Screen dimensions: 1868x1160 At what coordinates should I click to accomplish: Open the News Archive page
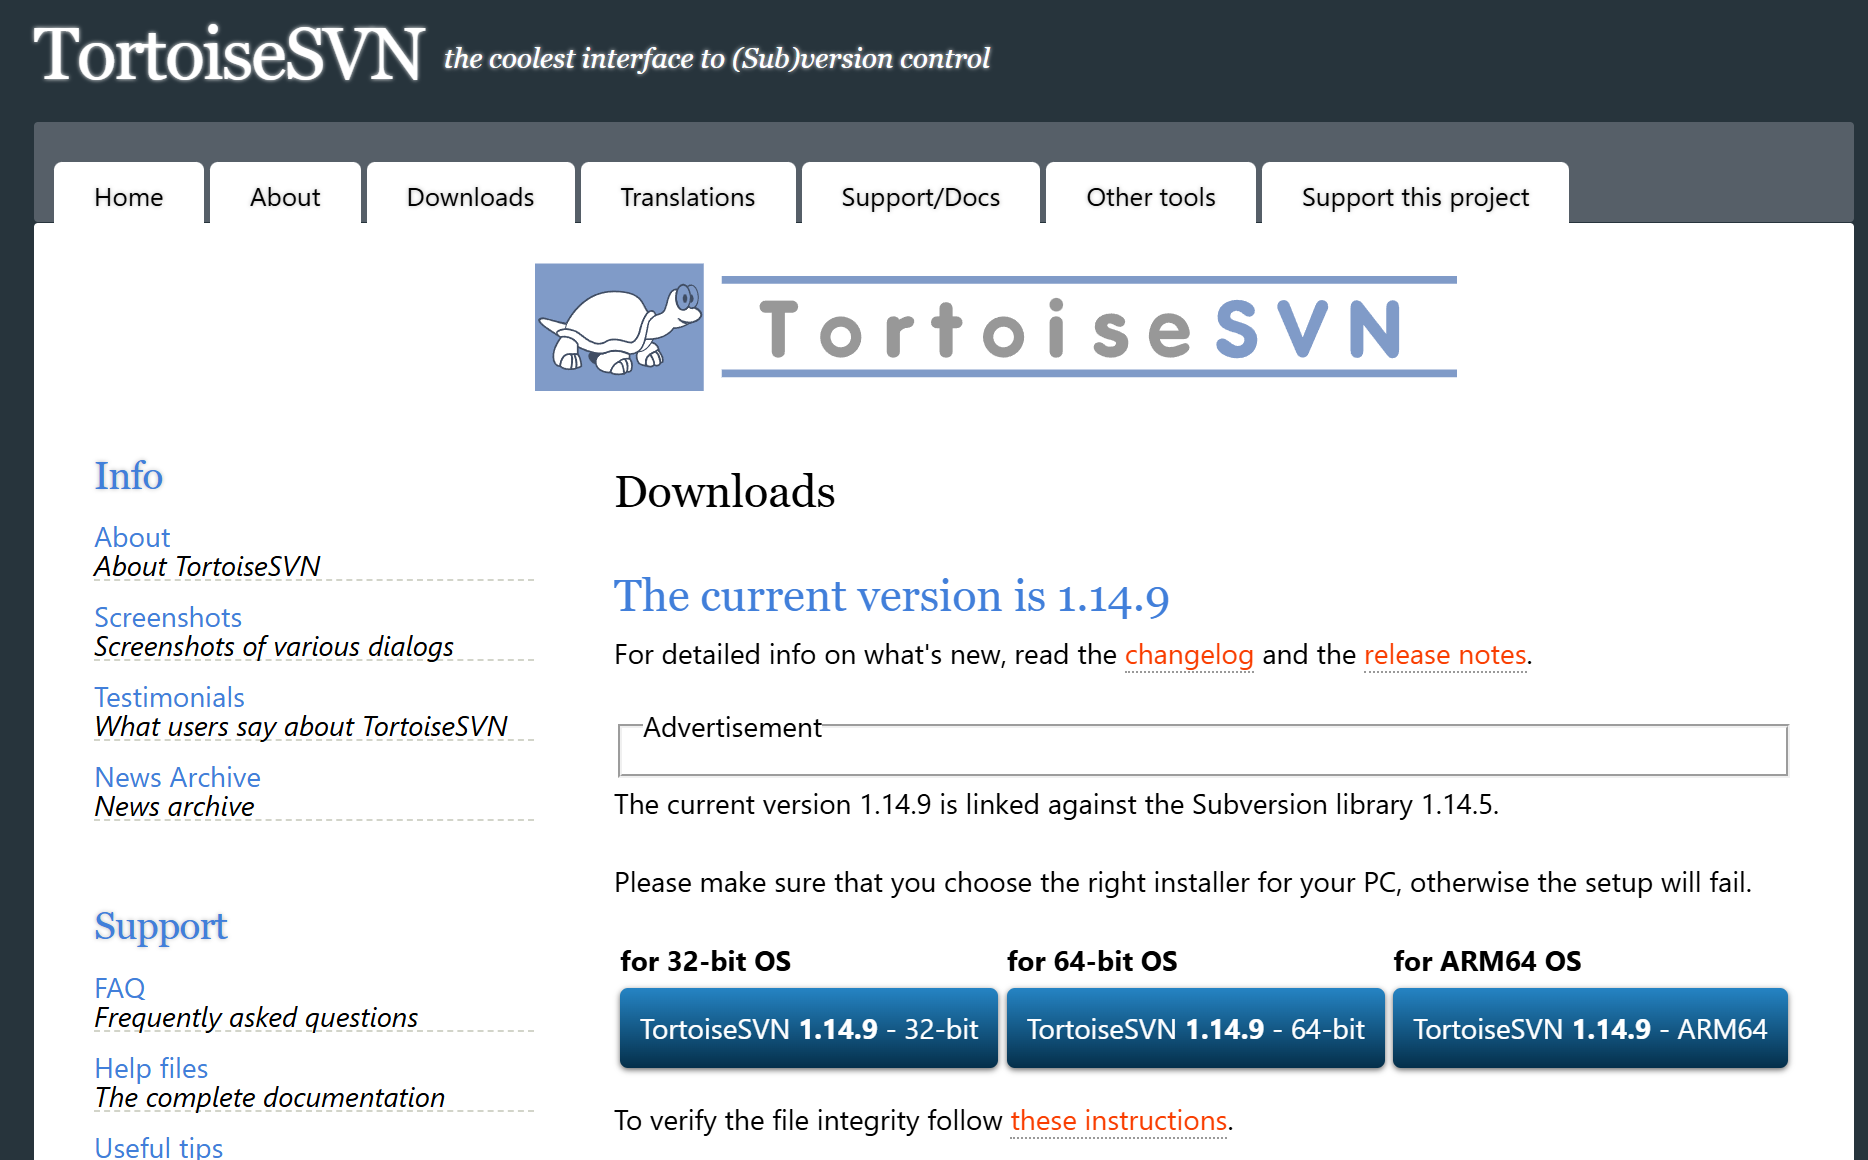[x=177, y=777]
